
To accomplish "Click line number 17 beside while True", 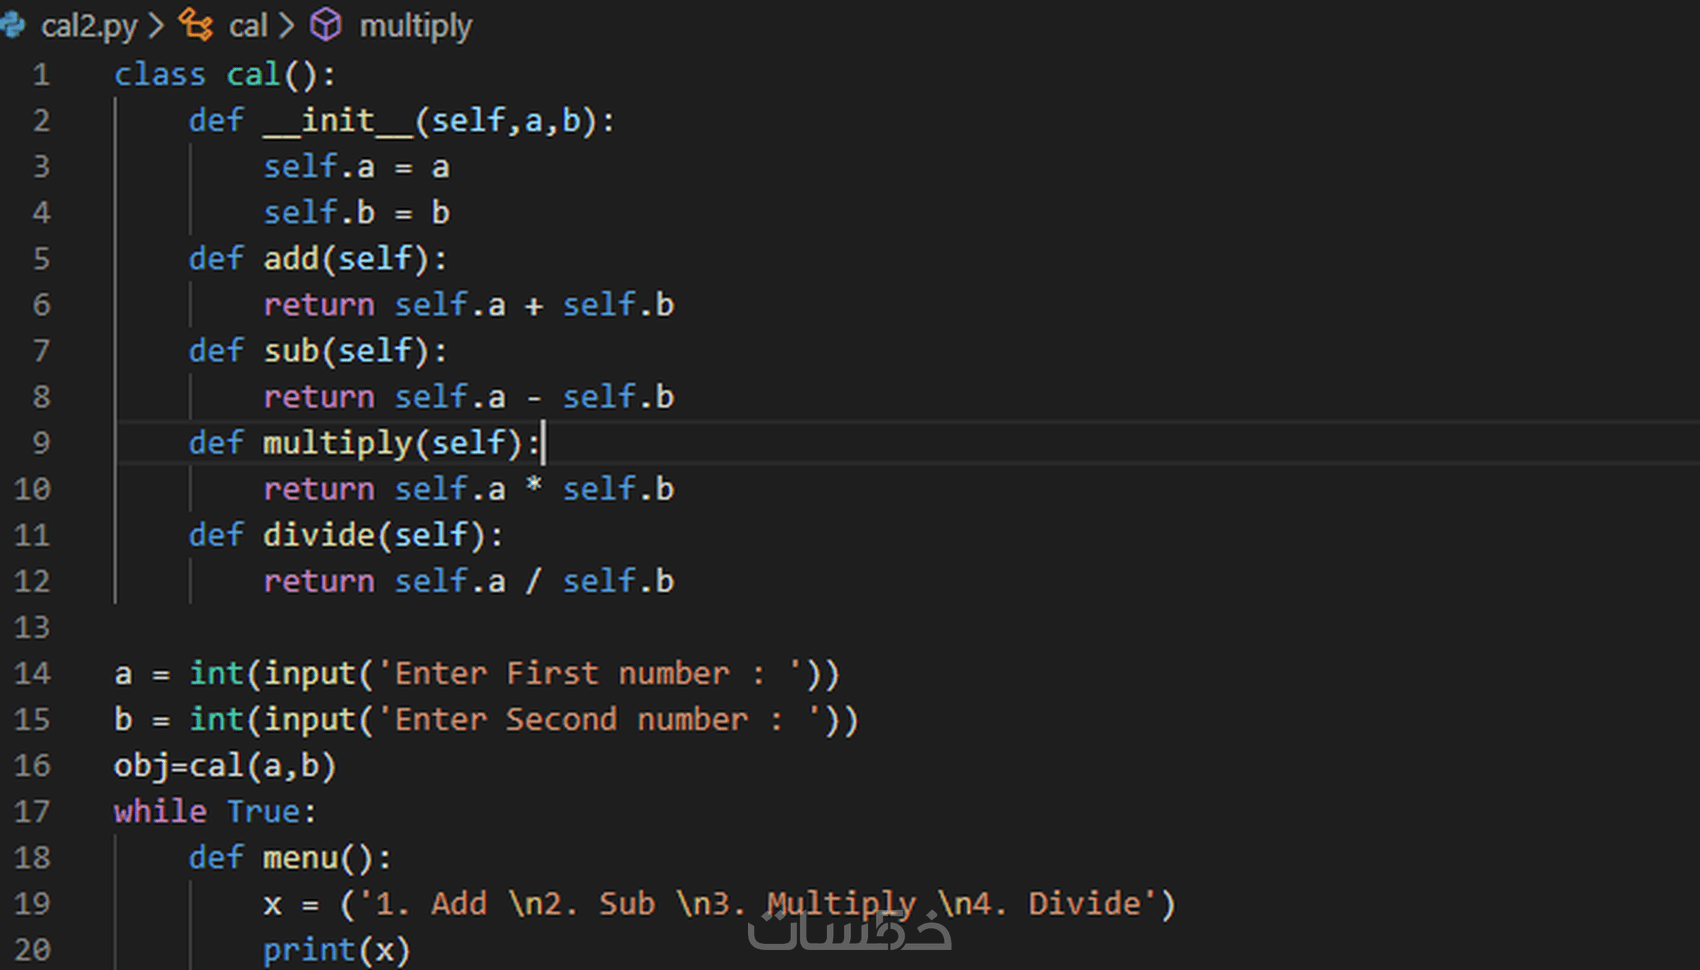I will (32, 811).
